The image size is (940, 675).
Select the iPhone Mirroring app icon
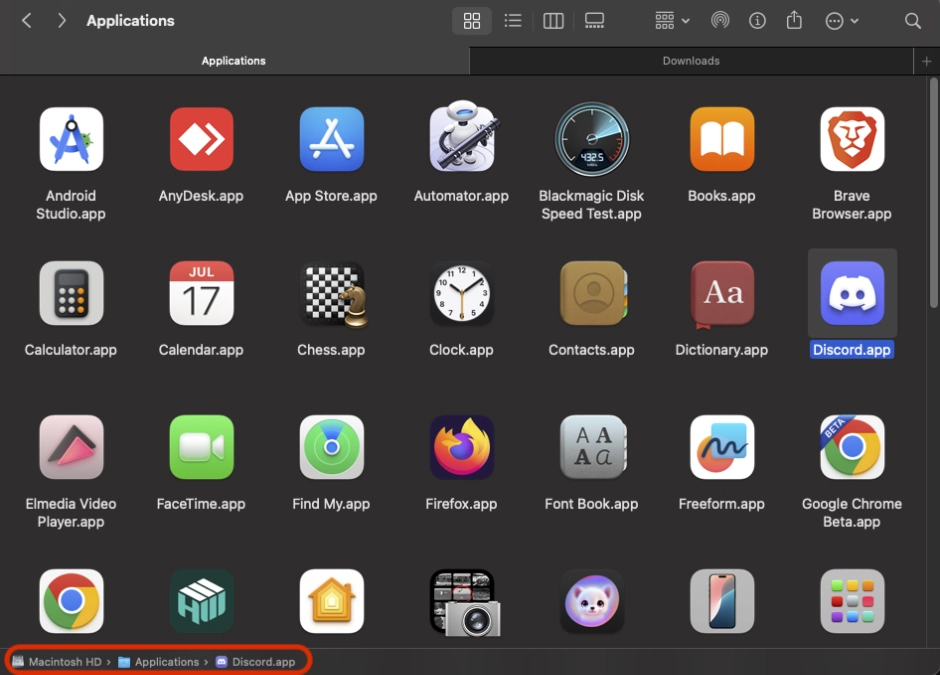[x=722, y=601]
